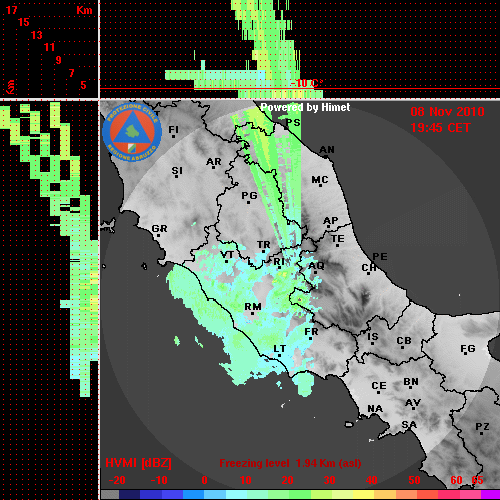Select the date "08 Nov 2010"
This screenshot has height=500, width=500.
[447, 112]
